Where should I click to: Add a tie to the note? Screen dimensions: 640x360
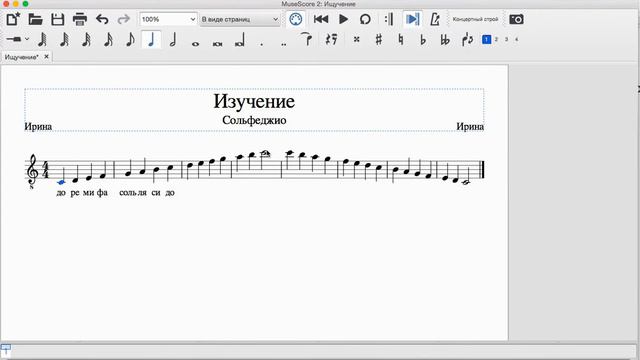click(x=306, y=39)
